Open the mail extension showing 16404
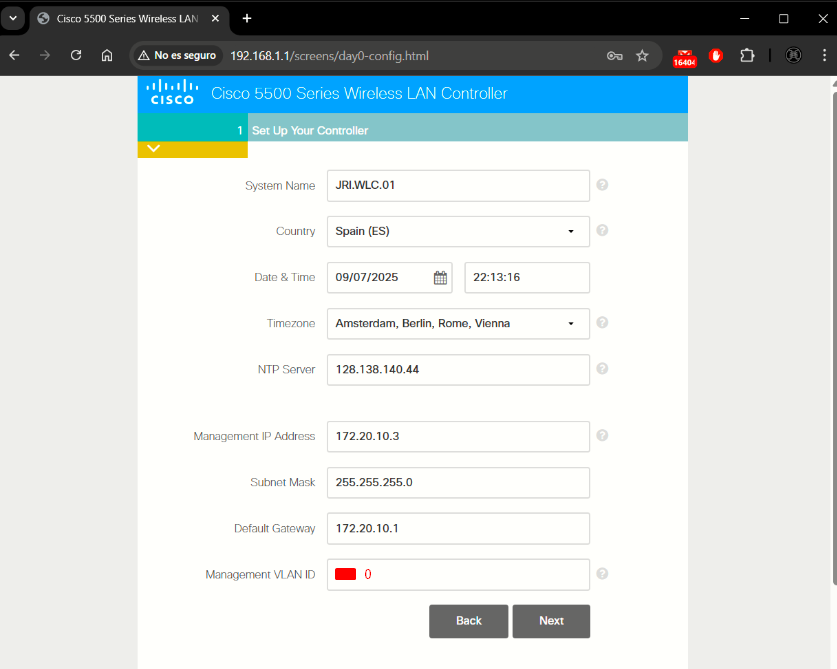This screenshot has width=837, height=669. click(684, 58)
